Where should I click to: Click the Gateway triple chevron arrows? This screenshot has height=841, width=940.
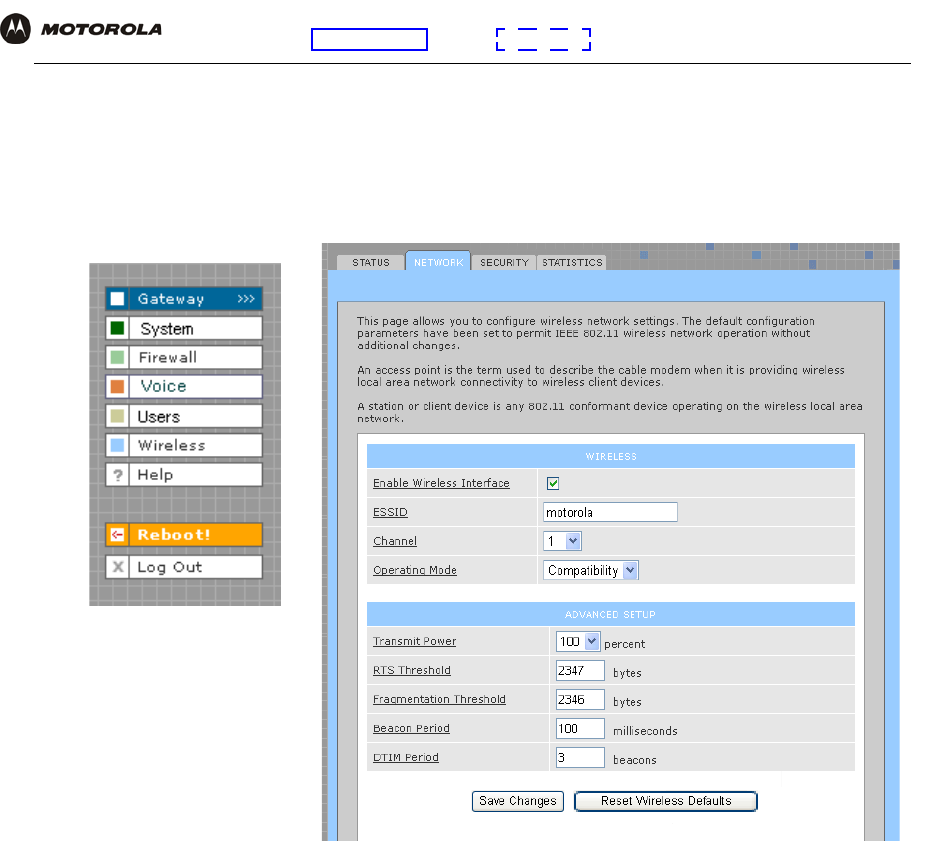tap(246, 299)
